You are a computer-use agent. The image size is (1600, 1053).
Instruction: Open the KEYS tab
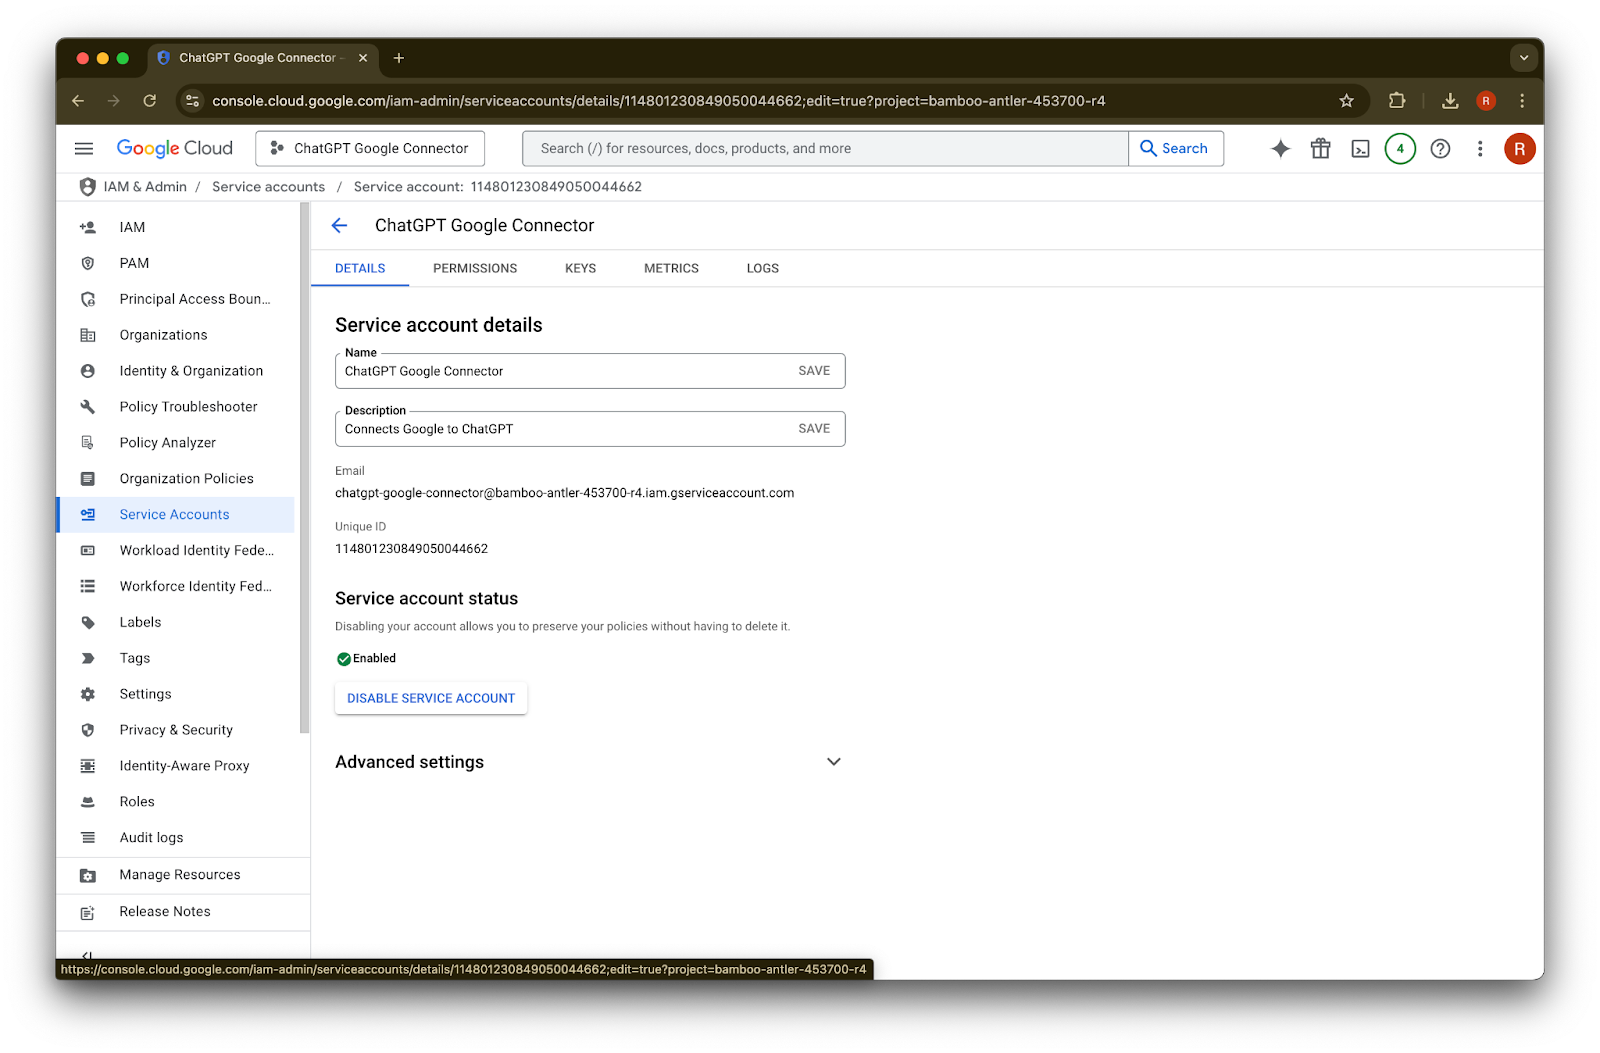click(580, 269)
